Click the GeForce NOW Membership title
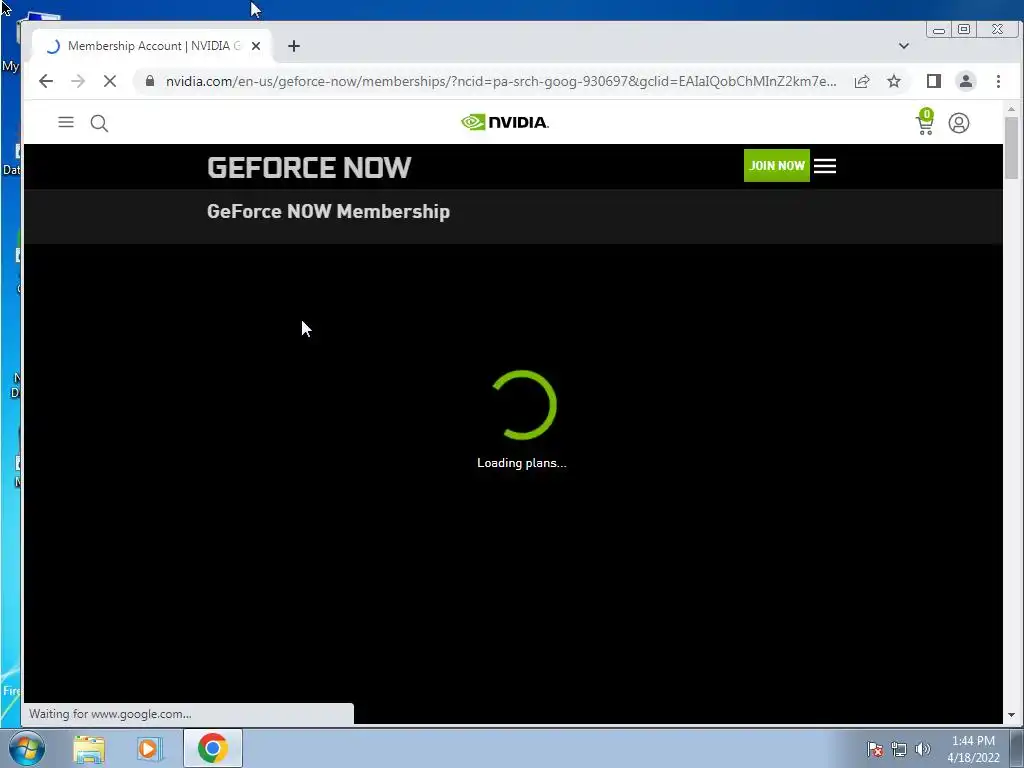Image resolution: width=1024 pixels, height=768 pixels. [x=328, y=212]
